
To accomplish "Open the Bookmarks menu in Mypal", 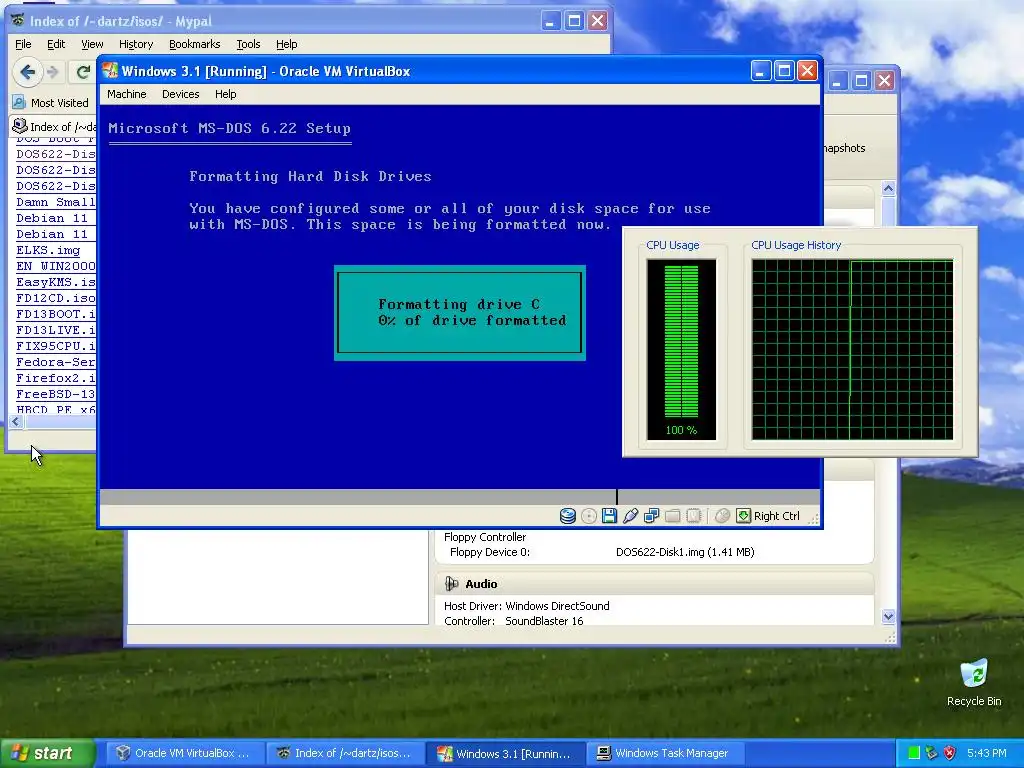I will pos(194,44).
